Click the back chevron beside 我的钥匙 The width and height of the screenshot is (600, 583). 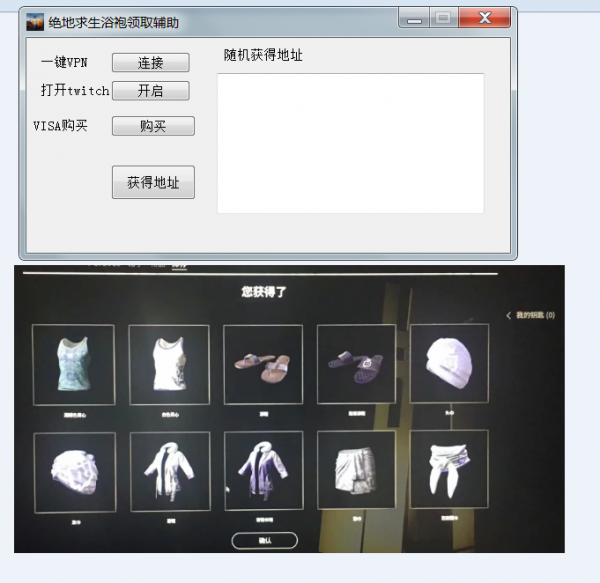[x=509, y=315]
